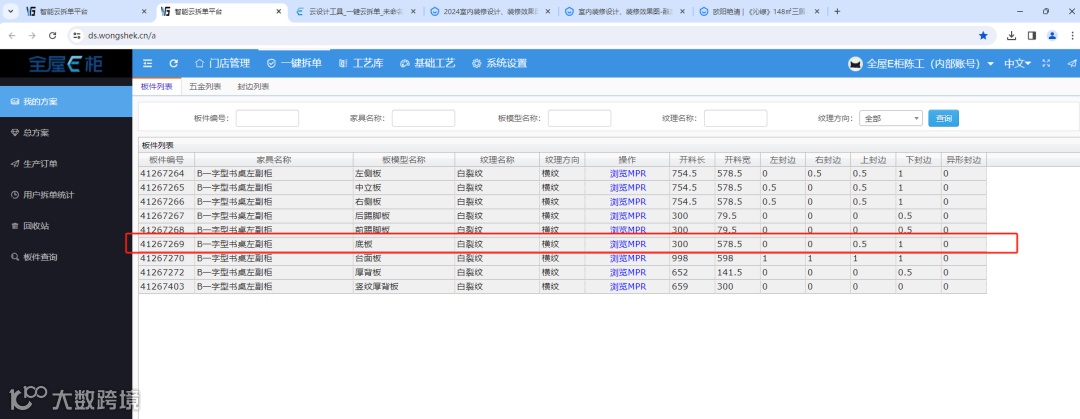Click the 竖纹厚背板 model name cell

(404, 287)
